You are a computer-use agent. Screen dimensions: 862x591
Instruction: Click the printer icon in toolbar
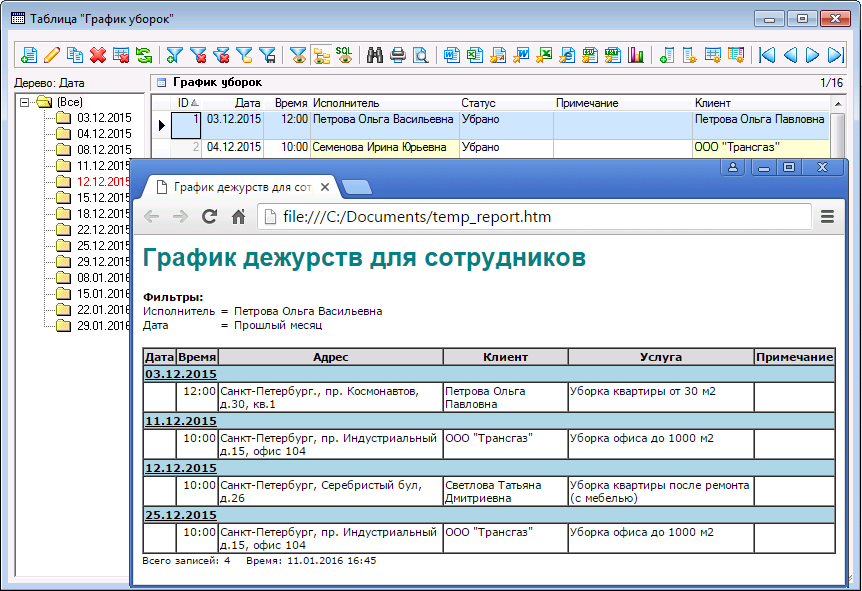[398, 55]
